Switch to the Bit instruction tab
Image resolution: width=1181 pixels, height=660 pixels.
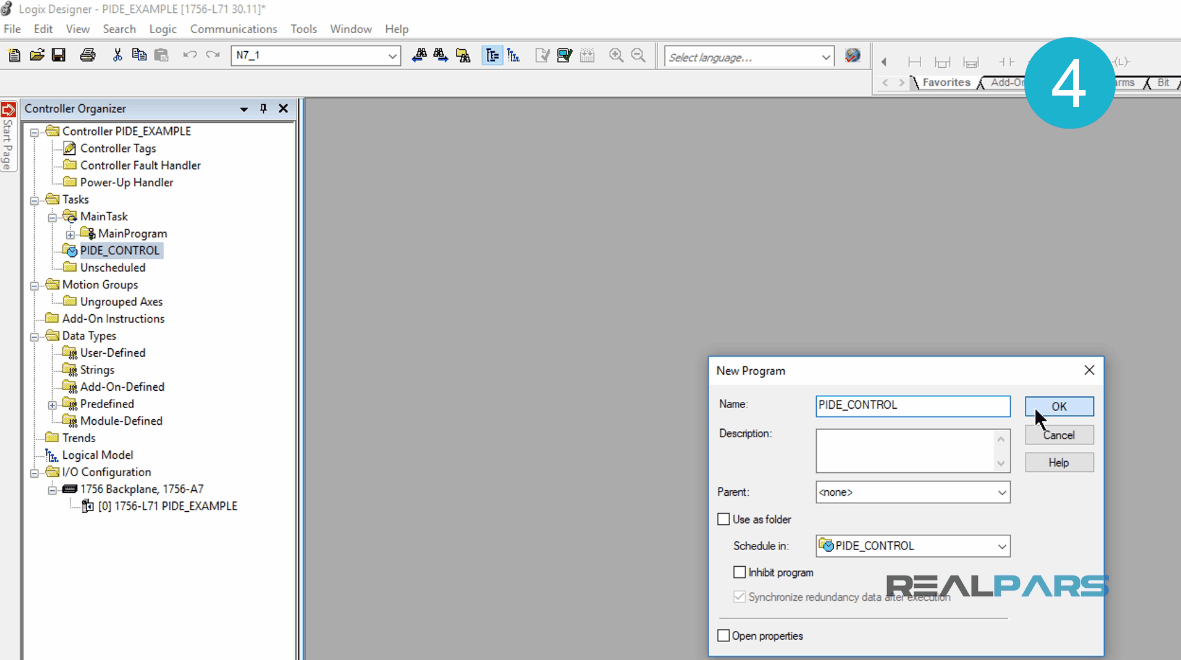1163,83
